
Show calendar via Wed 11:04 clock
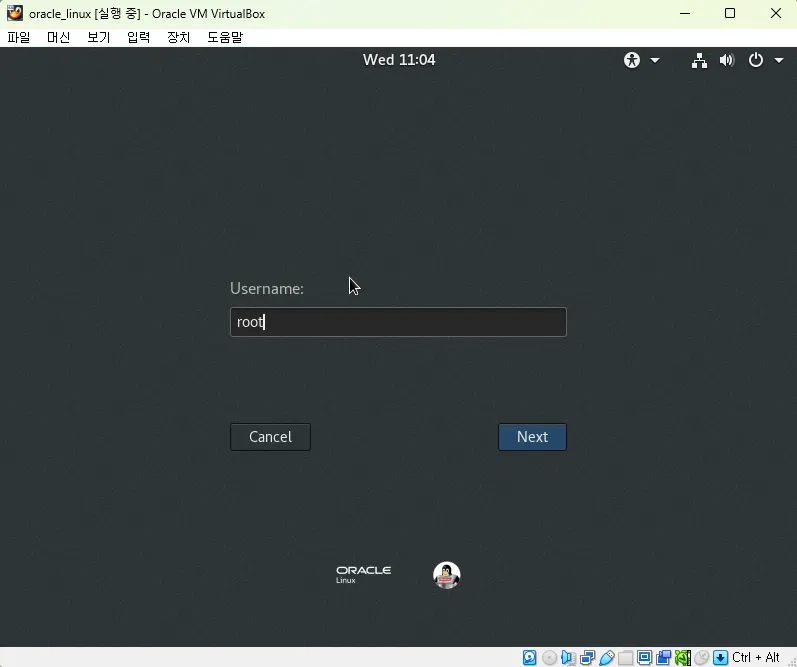[x=399, y=60]
